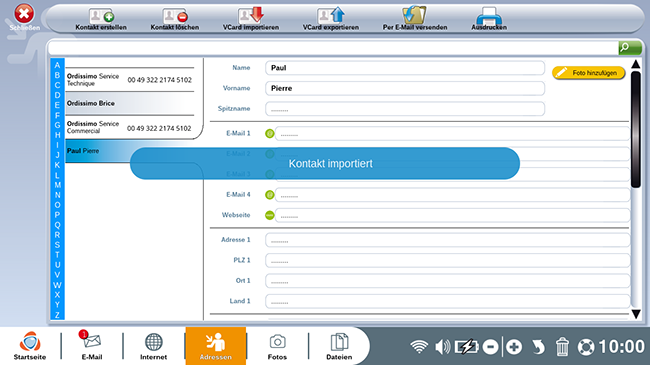Click the Webseite input field

coord(452,215)
